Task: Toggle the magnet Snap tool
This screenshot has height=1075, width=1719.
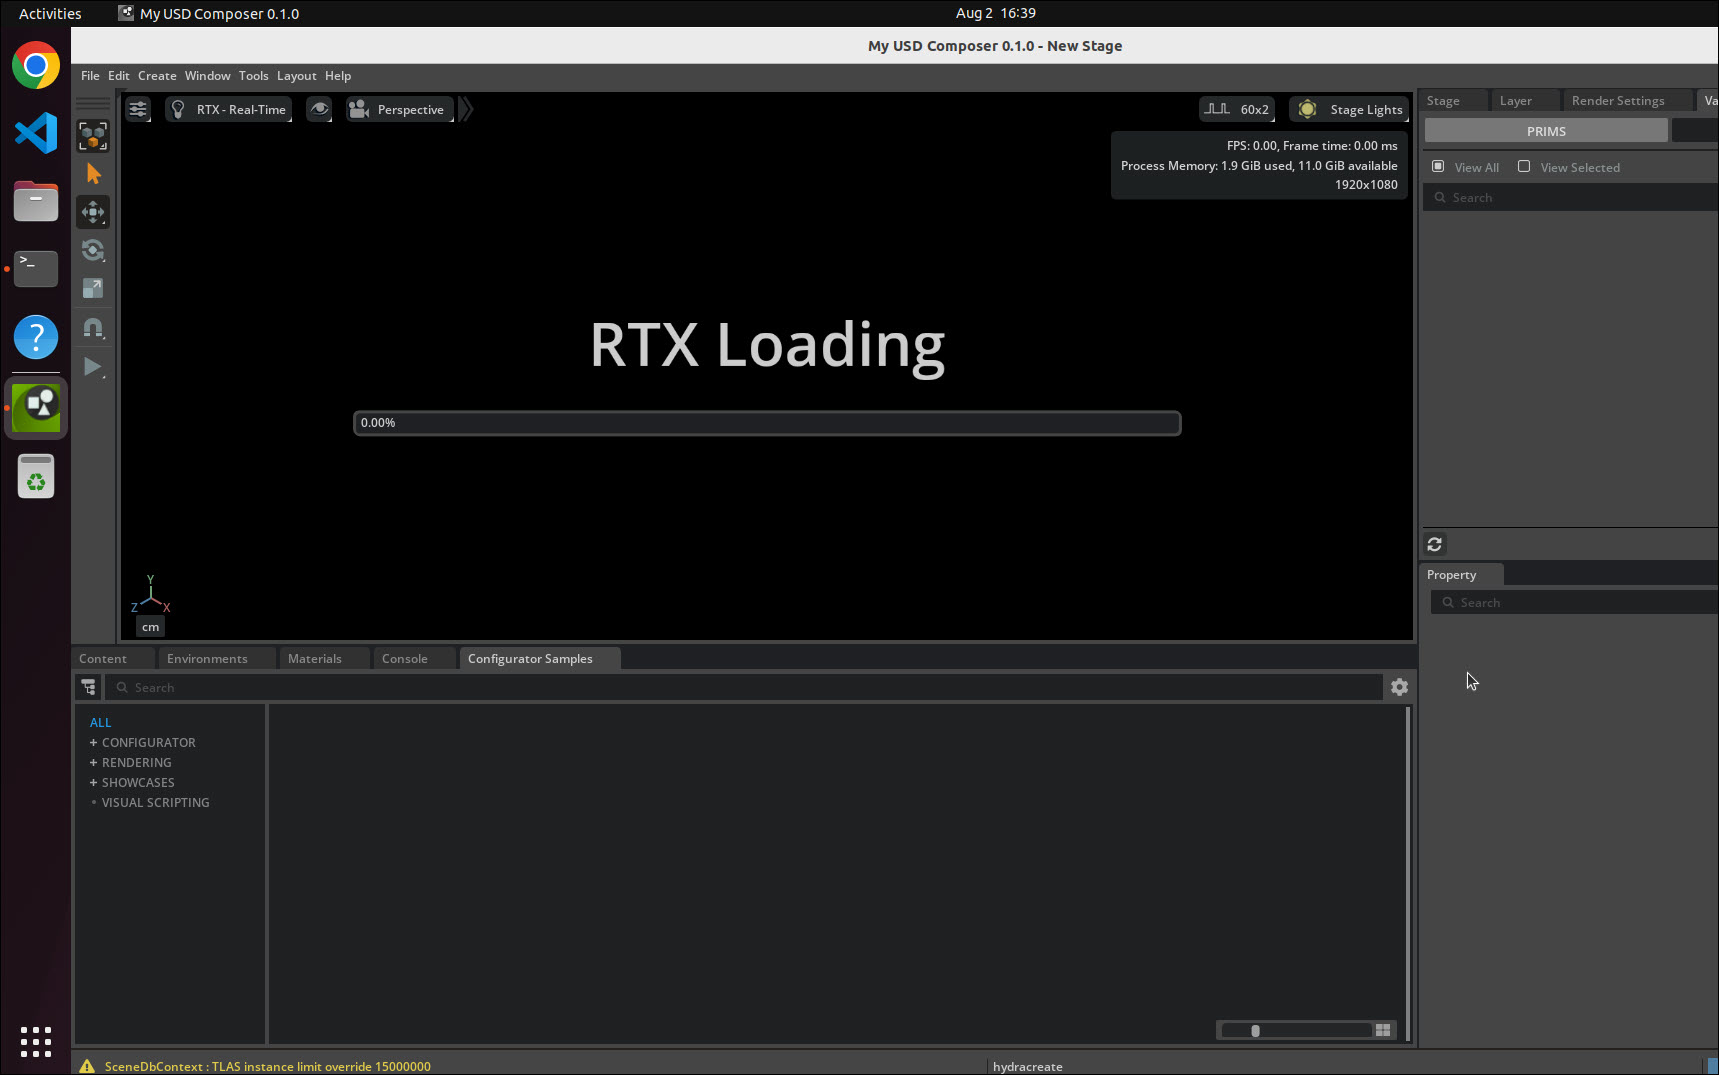Action: point(93,327)
